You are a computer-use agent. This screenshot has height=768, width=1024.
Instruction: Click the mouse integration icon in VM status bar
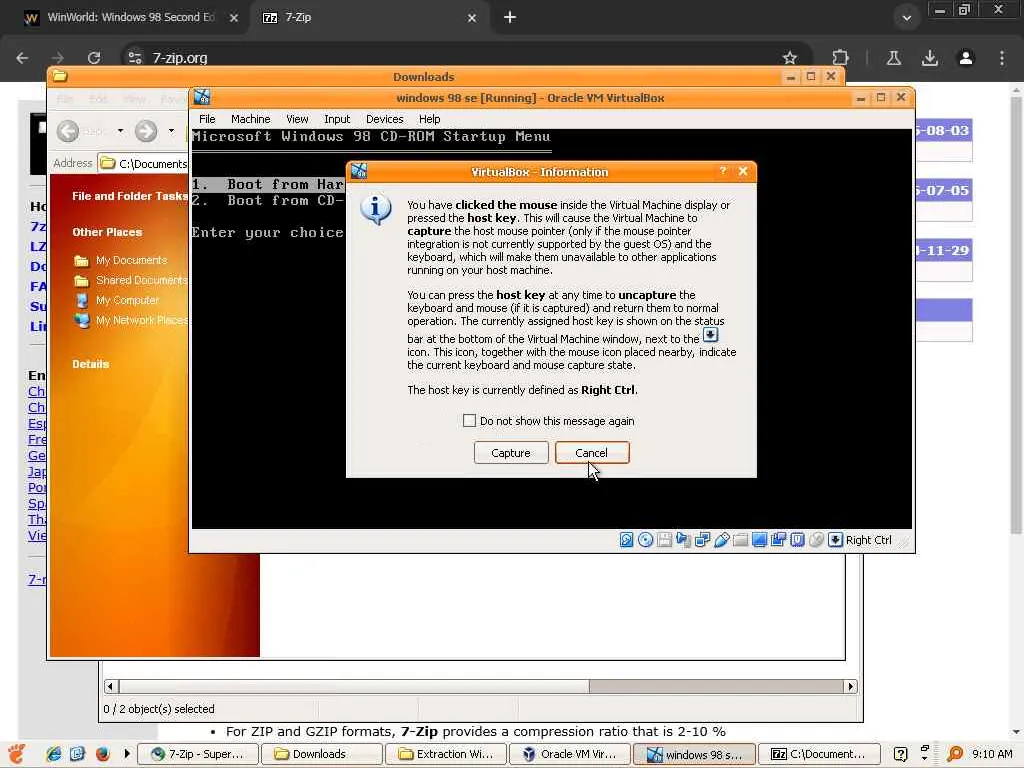pyautogui.click(x=816, y=539)
